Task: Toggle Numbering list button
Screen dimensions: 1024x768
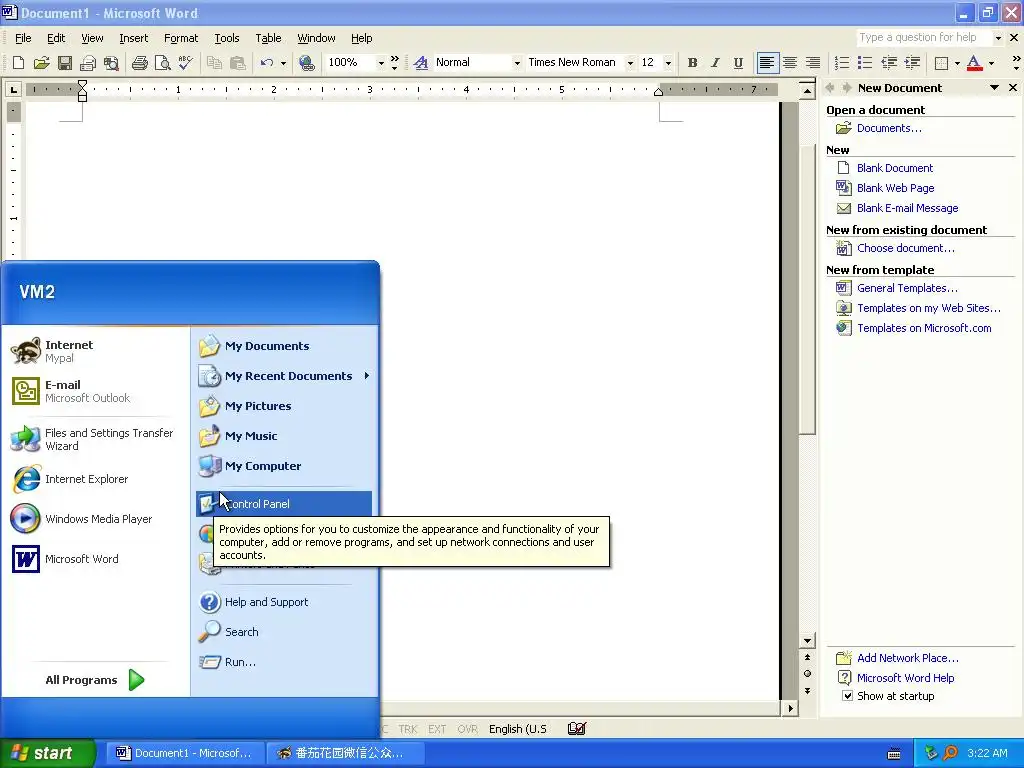Action: (842, 63)
